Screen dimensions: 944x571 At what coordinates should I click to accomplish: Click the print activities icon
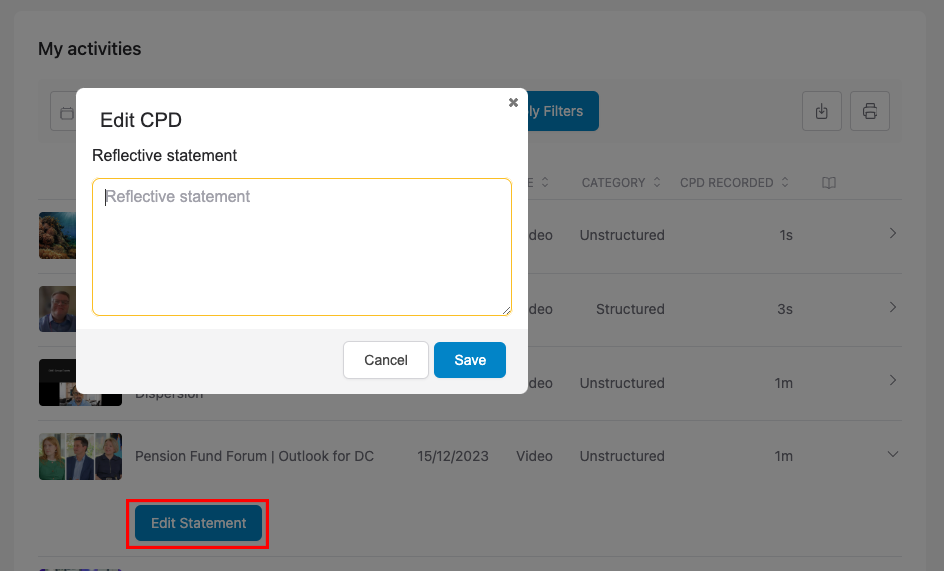point(870,111)
